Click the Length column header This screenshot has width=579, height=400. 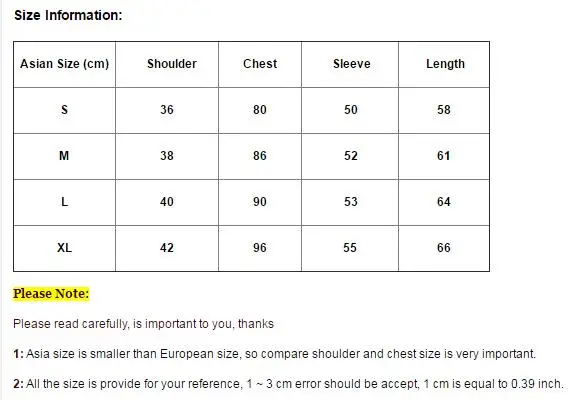click(445, 64)
